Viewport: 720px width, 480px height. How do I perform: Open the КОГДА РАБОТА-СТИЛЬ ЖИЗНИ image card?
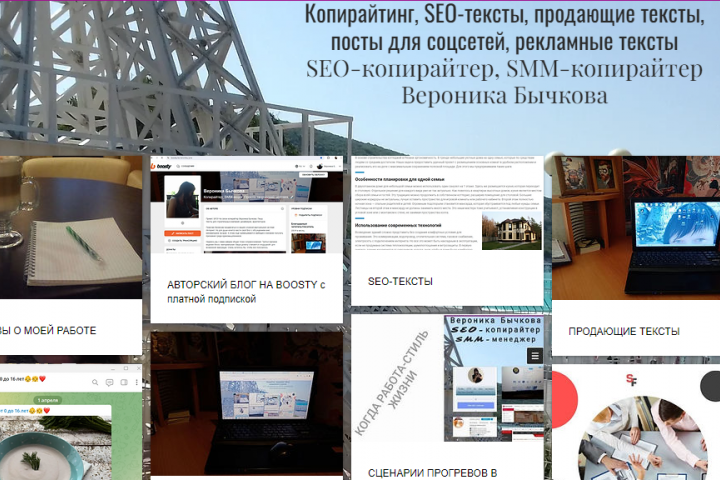pos(447,378)
